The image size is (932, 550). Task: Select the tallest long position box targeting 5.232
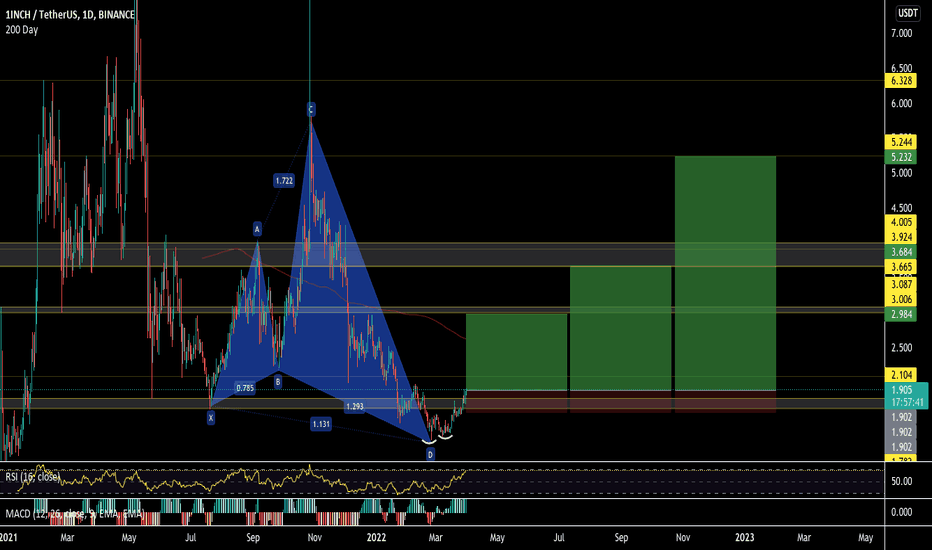(x=725, y=284)
